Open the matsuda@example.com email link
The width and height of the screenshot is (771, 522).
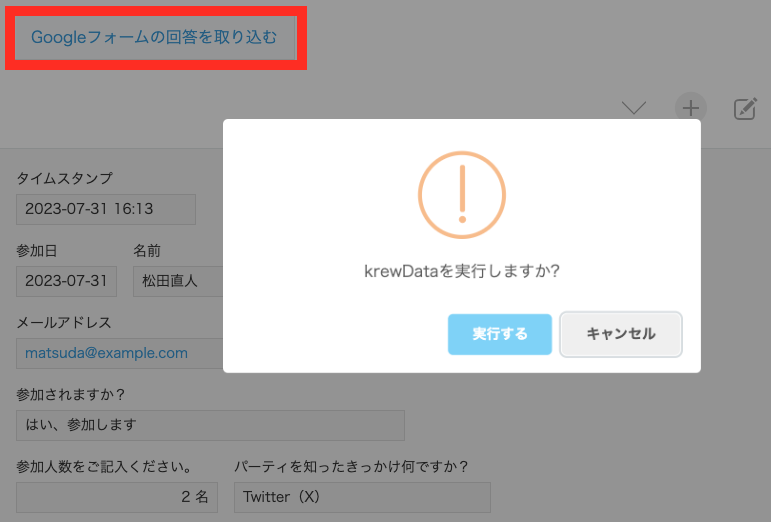pos(106,353)
